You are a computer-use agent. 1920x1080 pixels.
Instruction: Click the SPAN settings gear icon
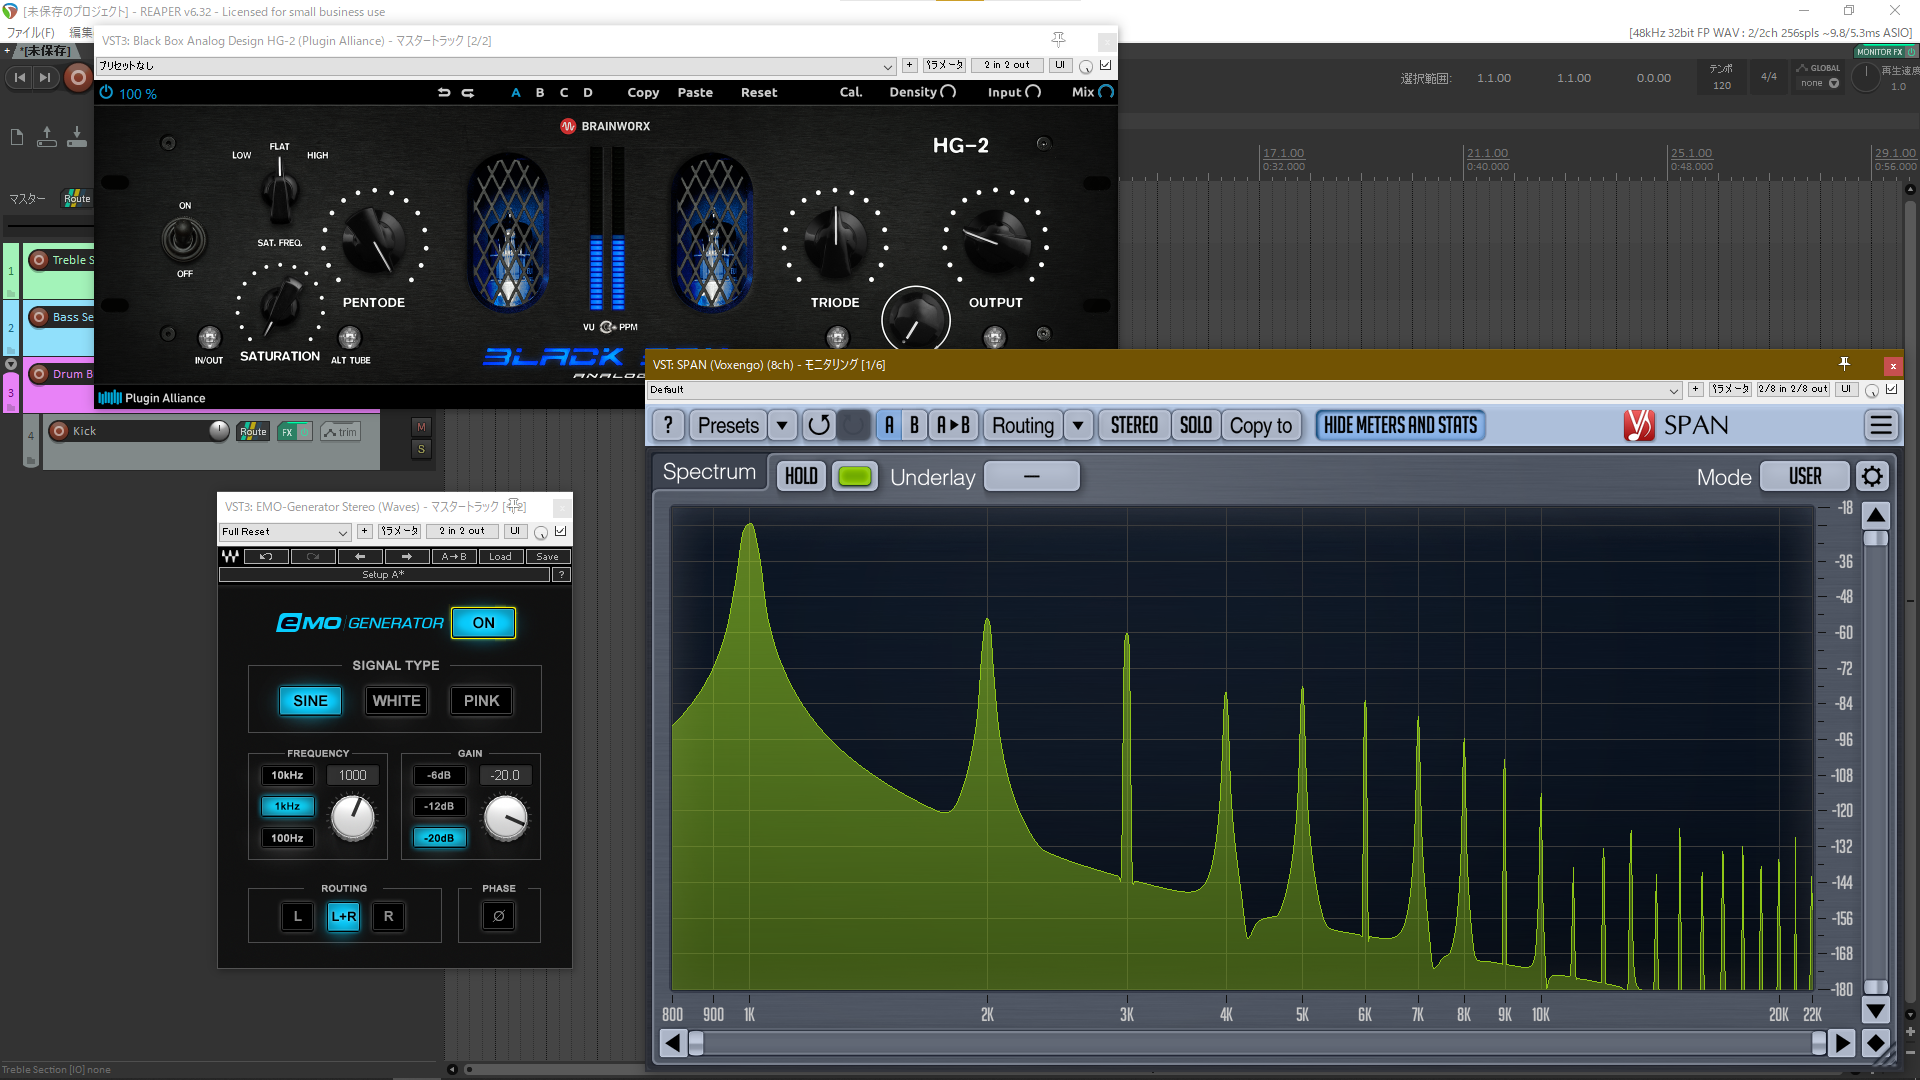(1872, 476)
